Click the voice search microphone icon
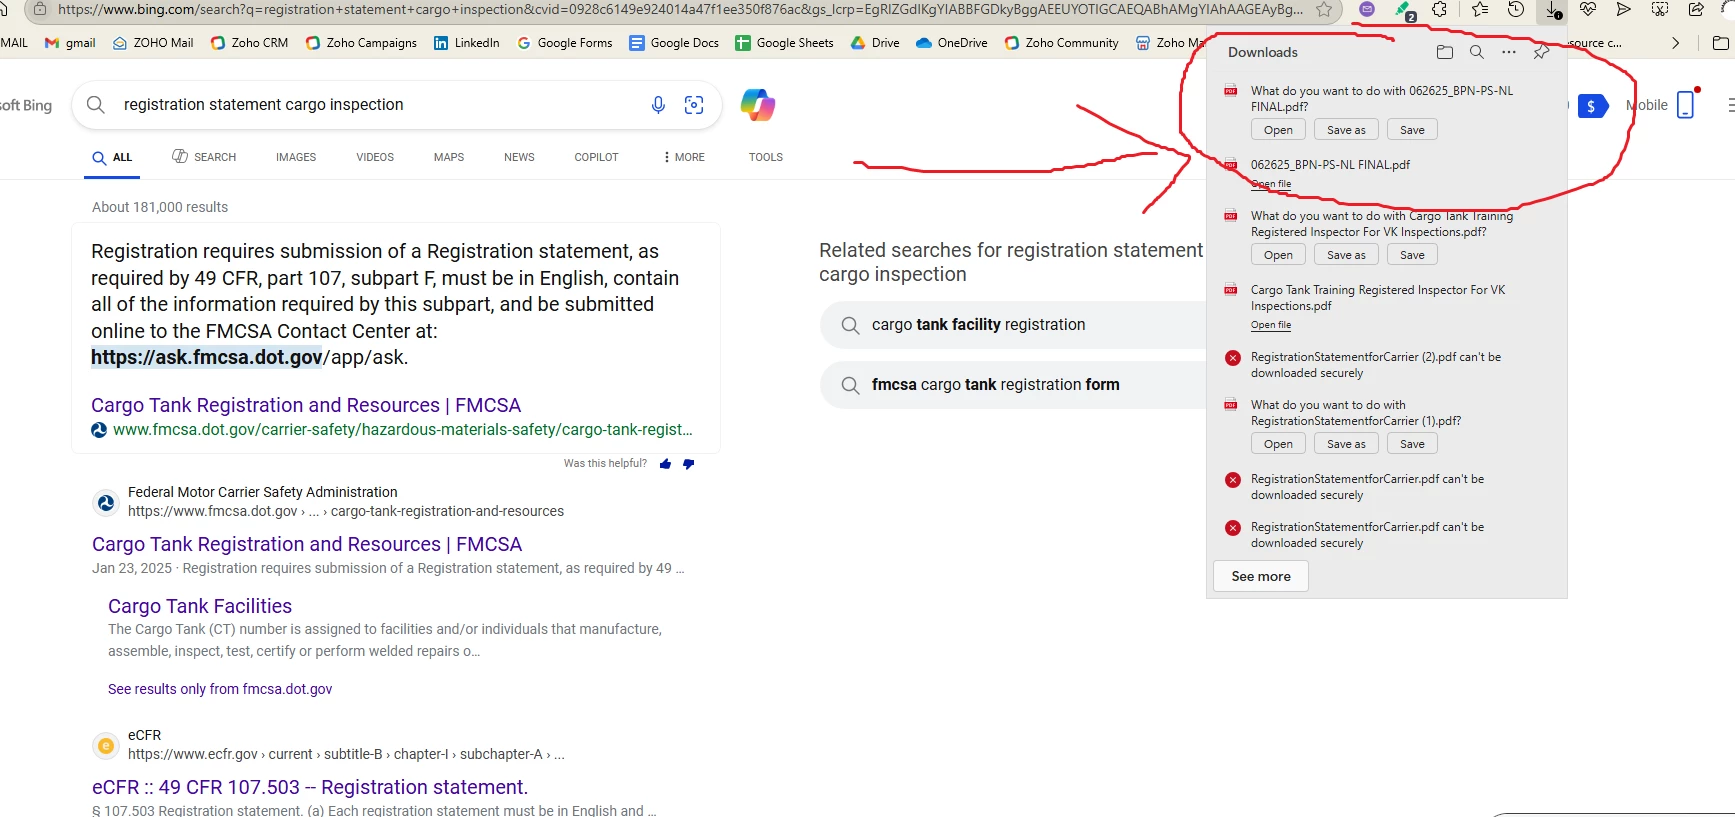 click(658, 105)
